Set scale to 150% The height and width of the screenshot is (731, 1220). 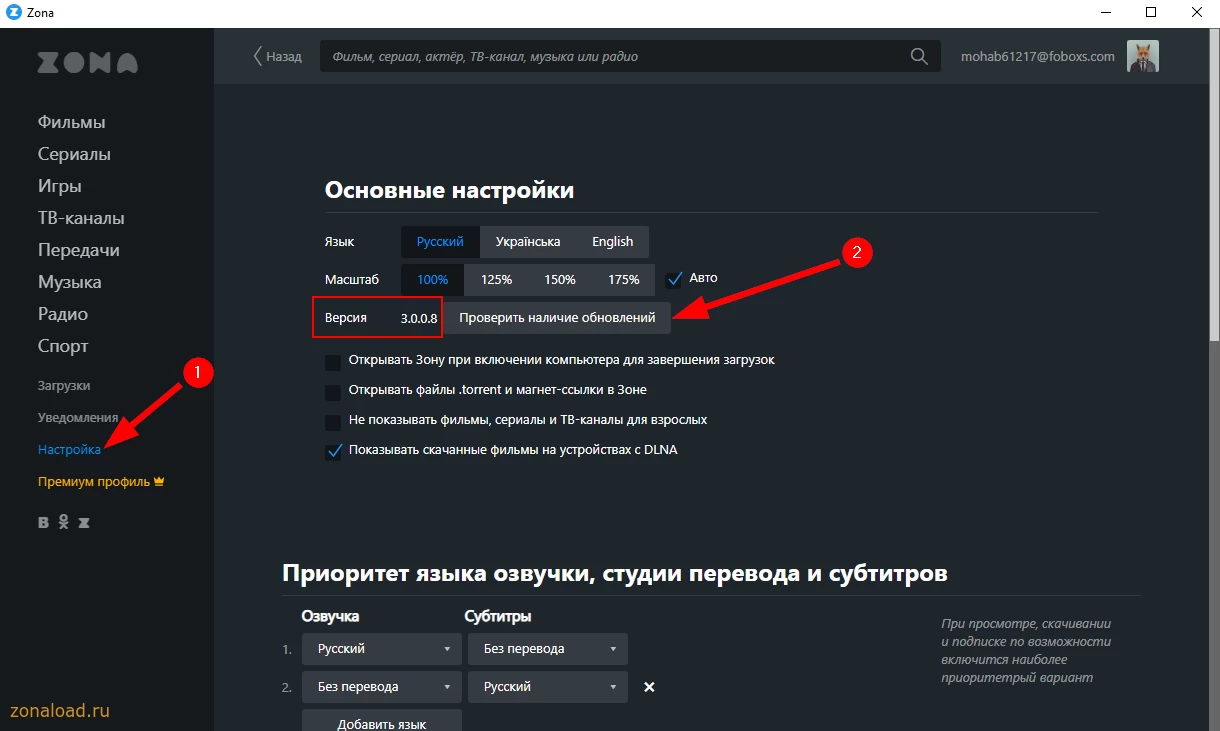[560, 280]
